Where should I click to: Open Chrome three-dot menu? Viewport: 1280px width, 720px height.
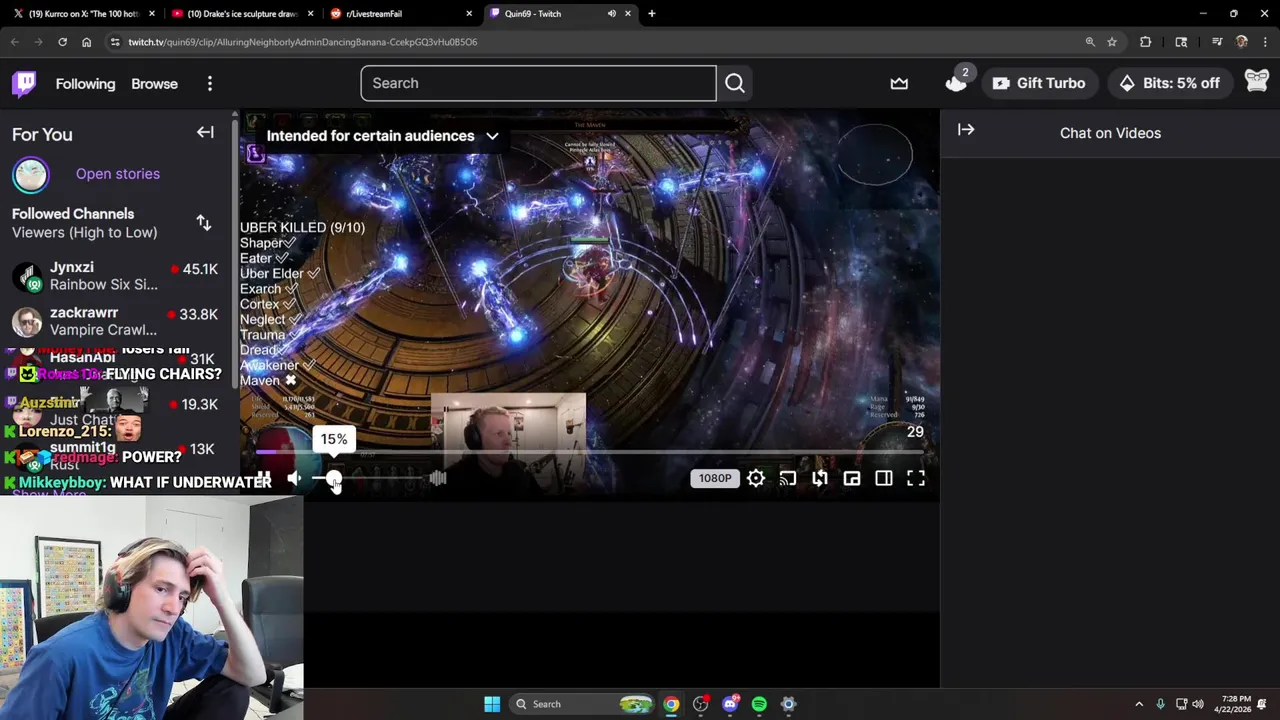[1265, 42]
